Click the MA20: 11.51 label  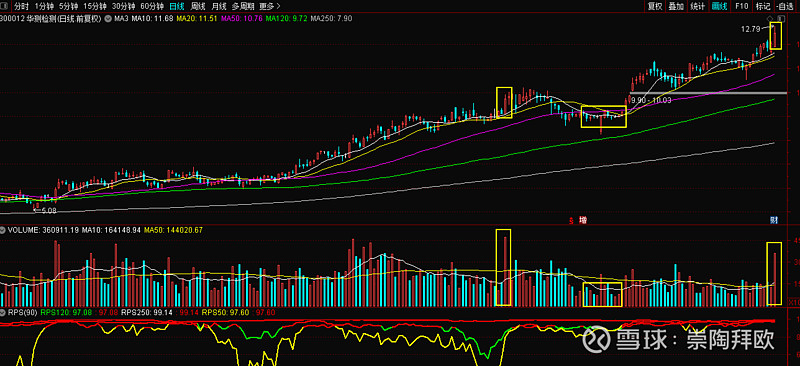pos(197,19)
